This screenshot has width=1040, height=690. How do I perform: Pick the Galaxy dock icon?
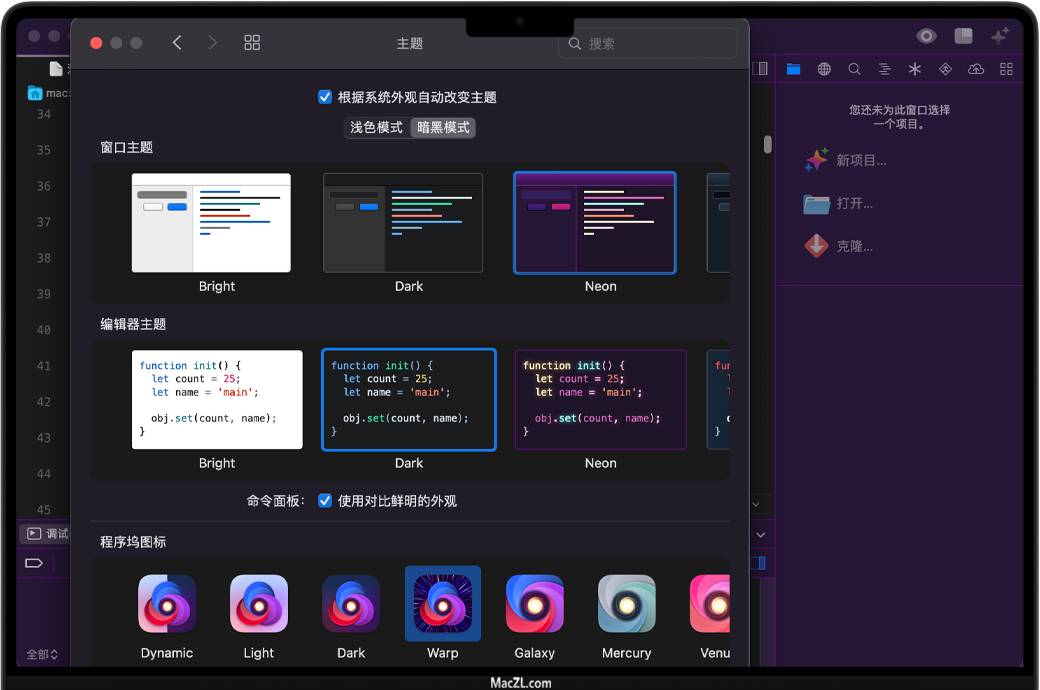tap(535, 604)
